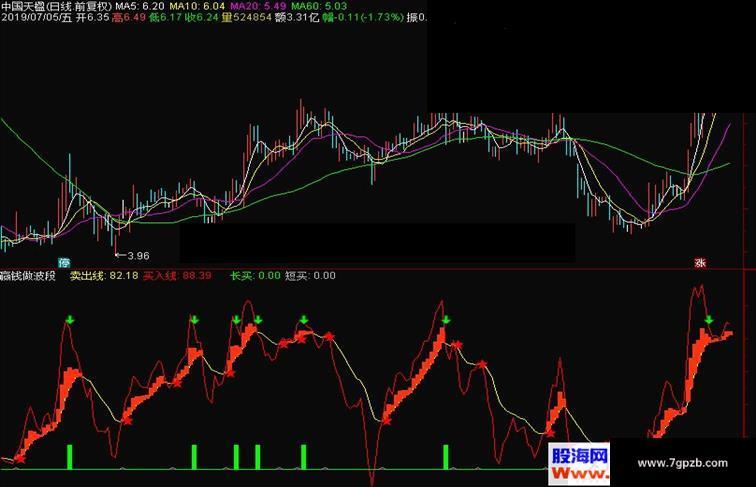Click the high price 高6.49
Viewport: 756px width, 487px height.
[129, 18]
